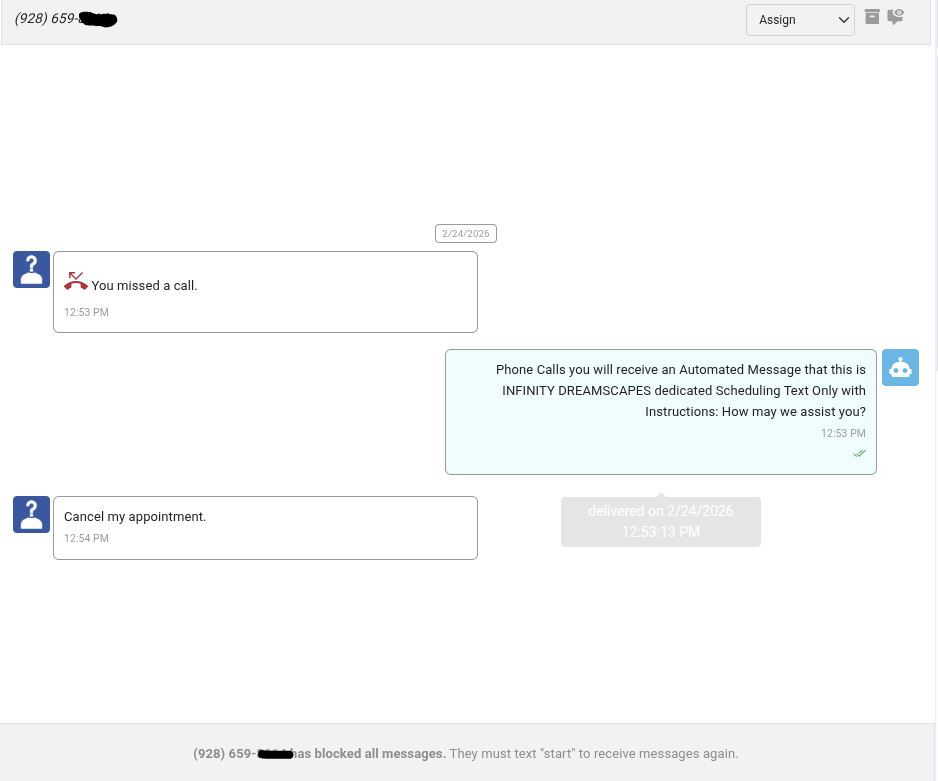Select the "Cancel my appointment." message text
The width and height of the screenshot is (938, 781).
pyautogui.click(x=135, y=517)
